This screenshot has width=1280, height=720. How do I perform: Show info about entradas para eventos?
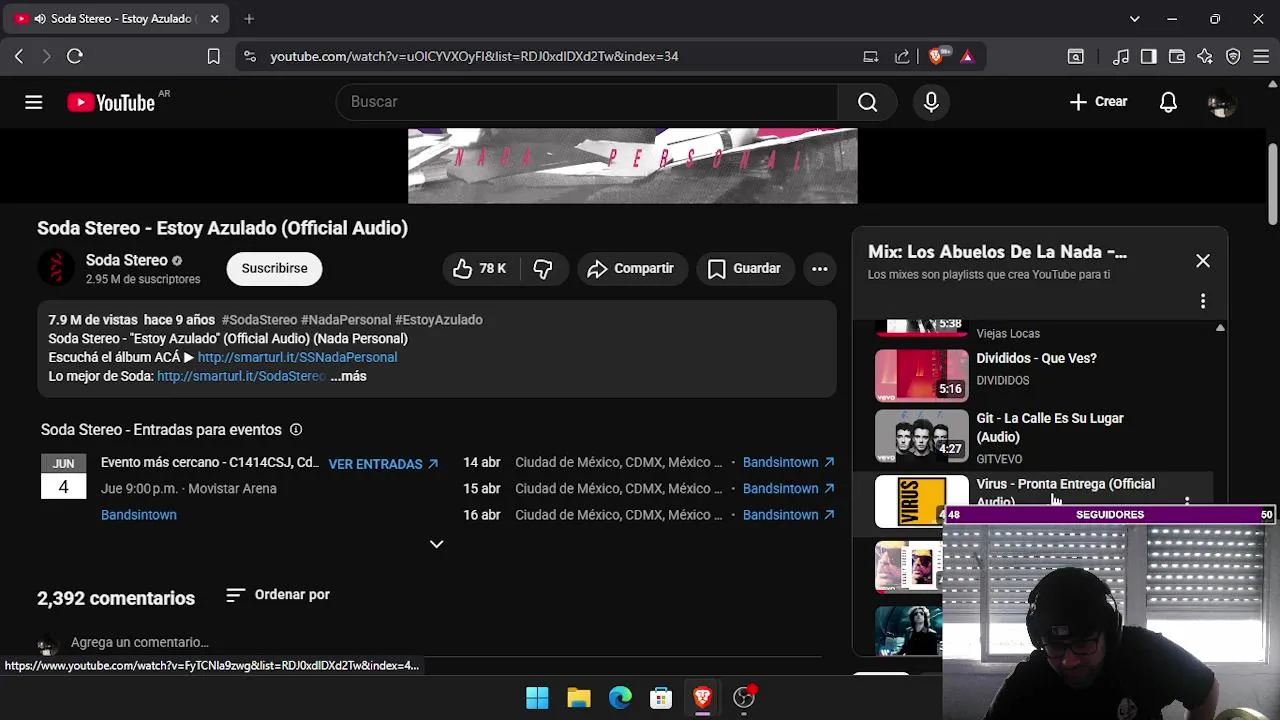tap(296, 430)
